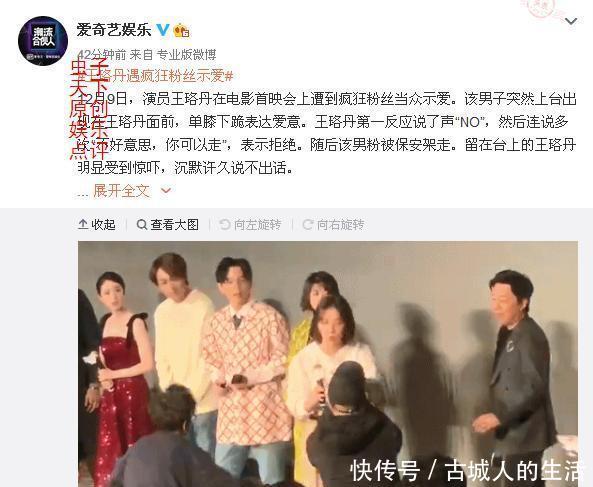
Task: Click the 42分钟前 post timestamp
Action: click(x=101, y=55)
